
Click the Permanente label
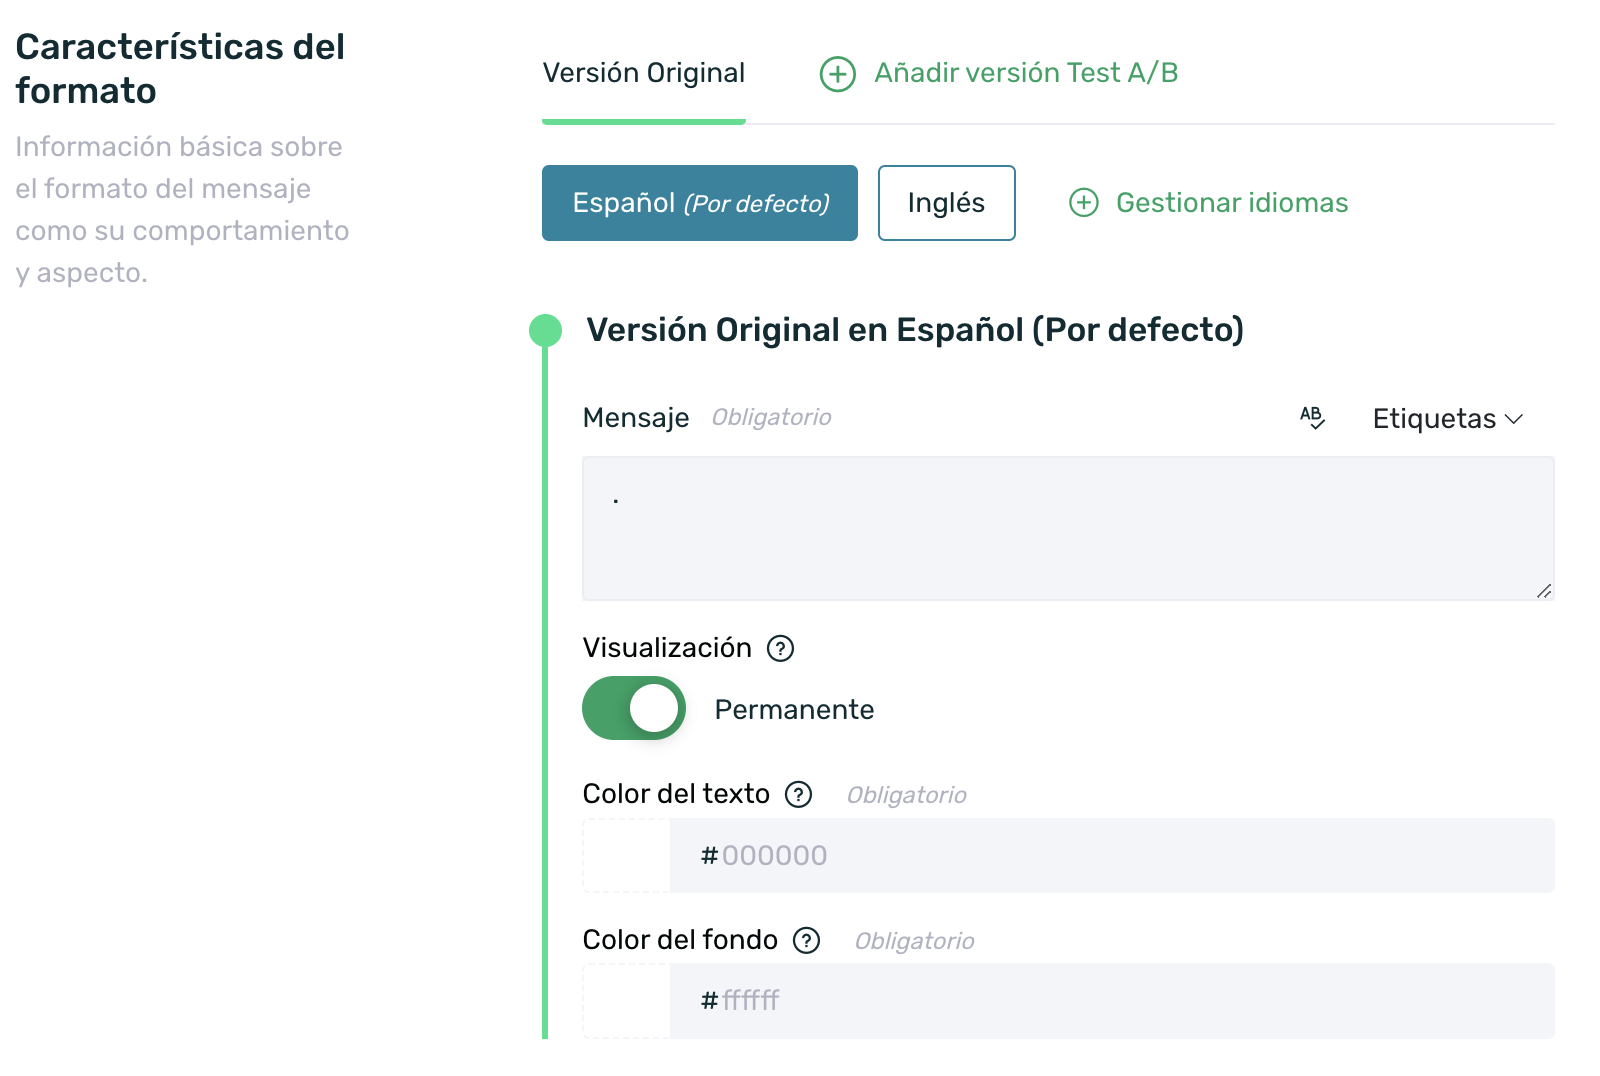click(794, 710)
